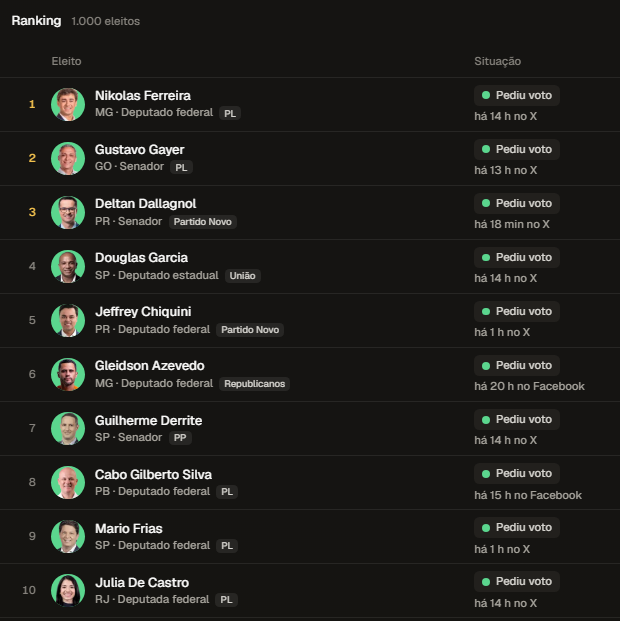Open Gleidson Azevedo's avatar
This screenshot has height=621, width=620.
[68, 374]
